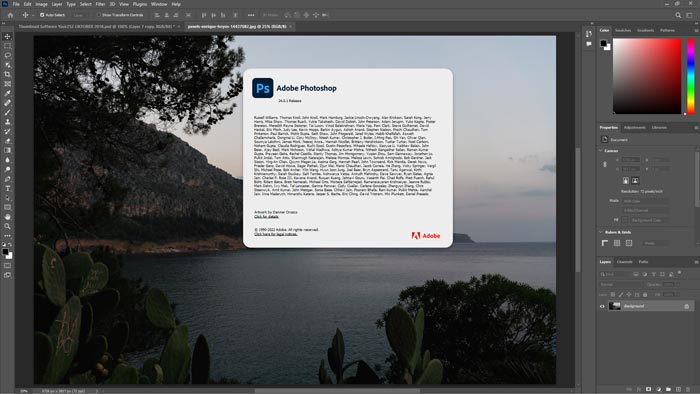Image resolution: width=700 pixels, height=394 pixels.
Task: Toggle lock all padlock in Layers panel
Action: point(645,294)
